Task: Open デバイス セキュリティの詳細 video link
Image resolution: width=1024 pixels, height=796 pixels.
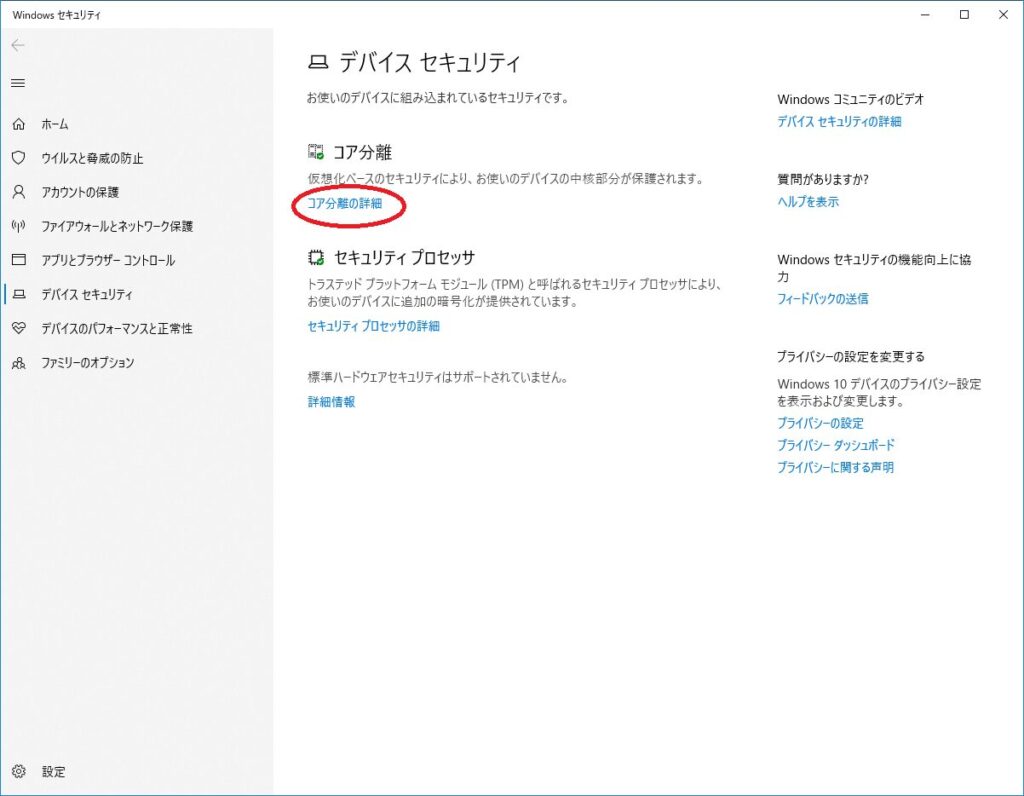Action: [x=839, y=121]
